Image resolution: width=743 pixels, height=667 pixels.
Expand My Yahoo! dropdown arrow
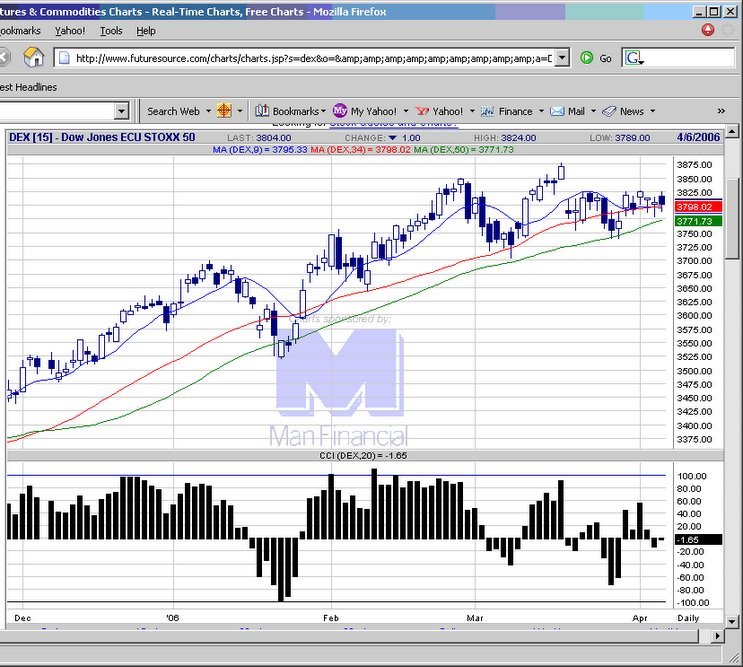[x=406, y=111]
